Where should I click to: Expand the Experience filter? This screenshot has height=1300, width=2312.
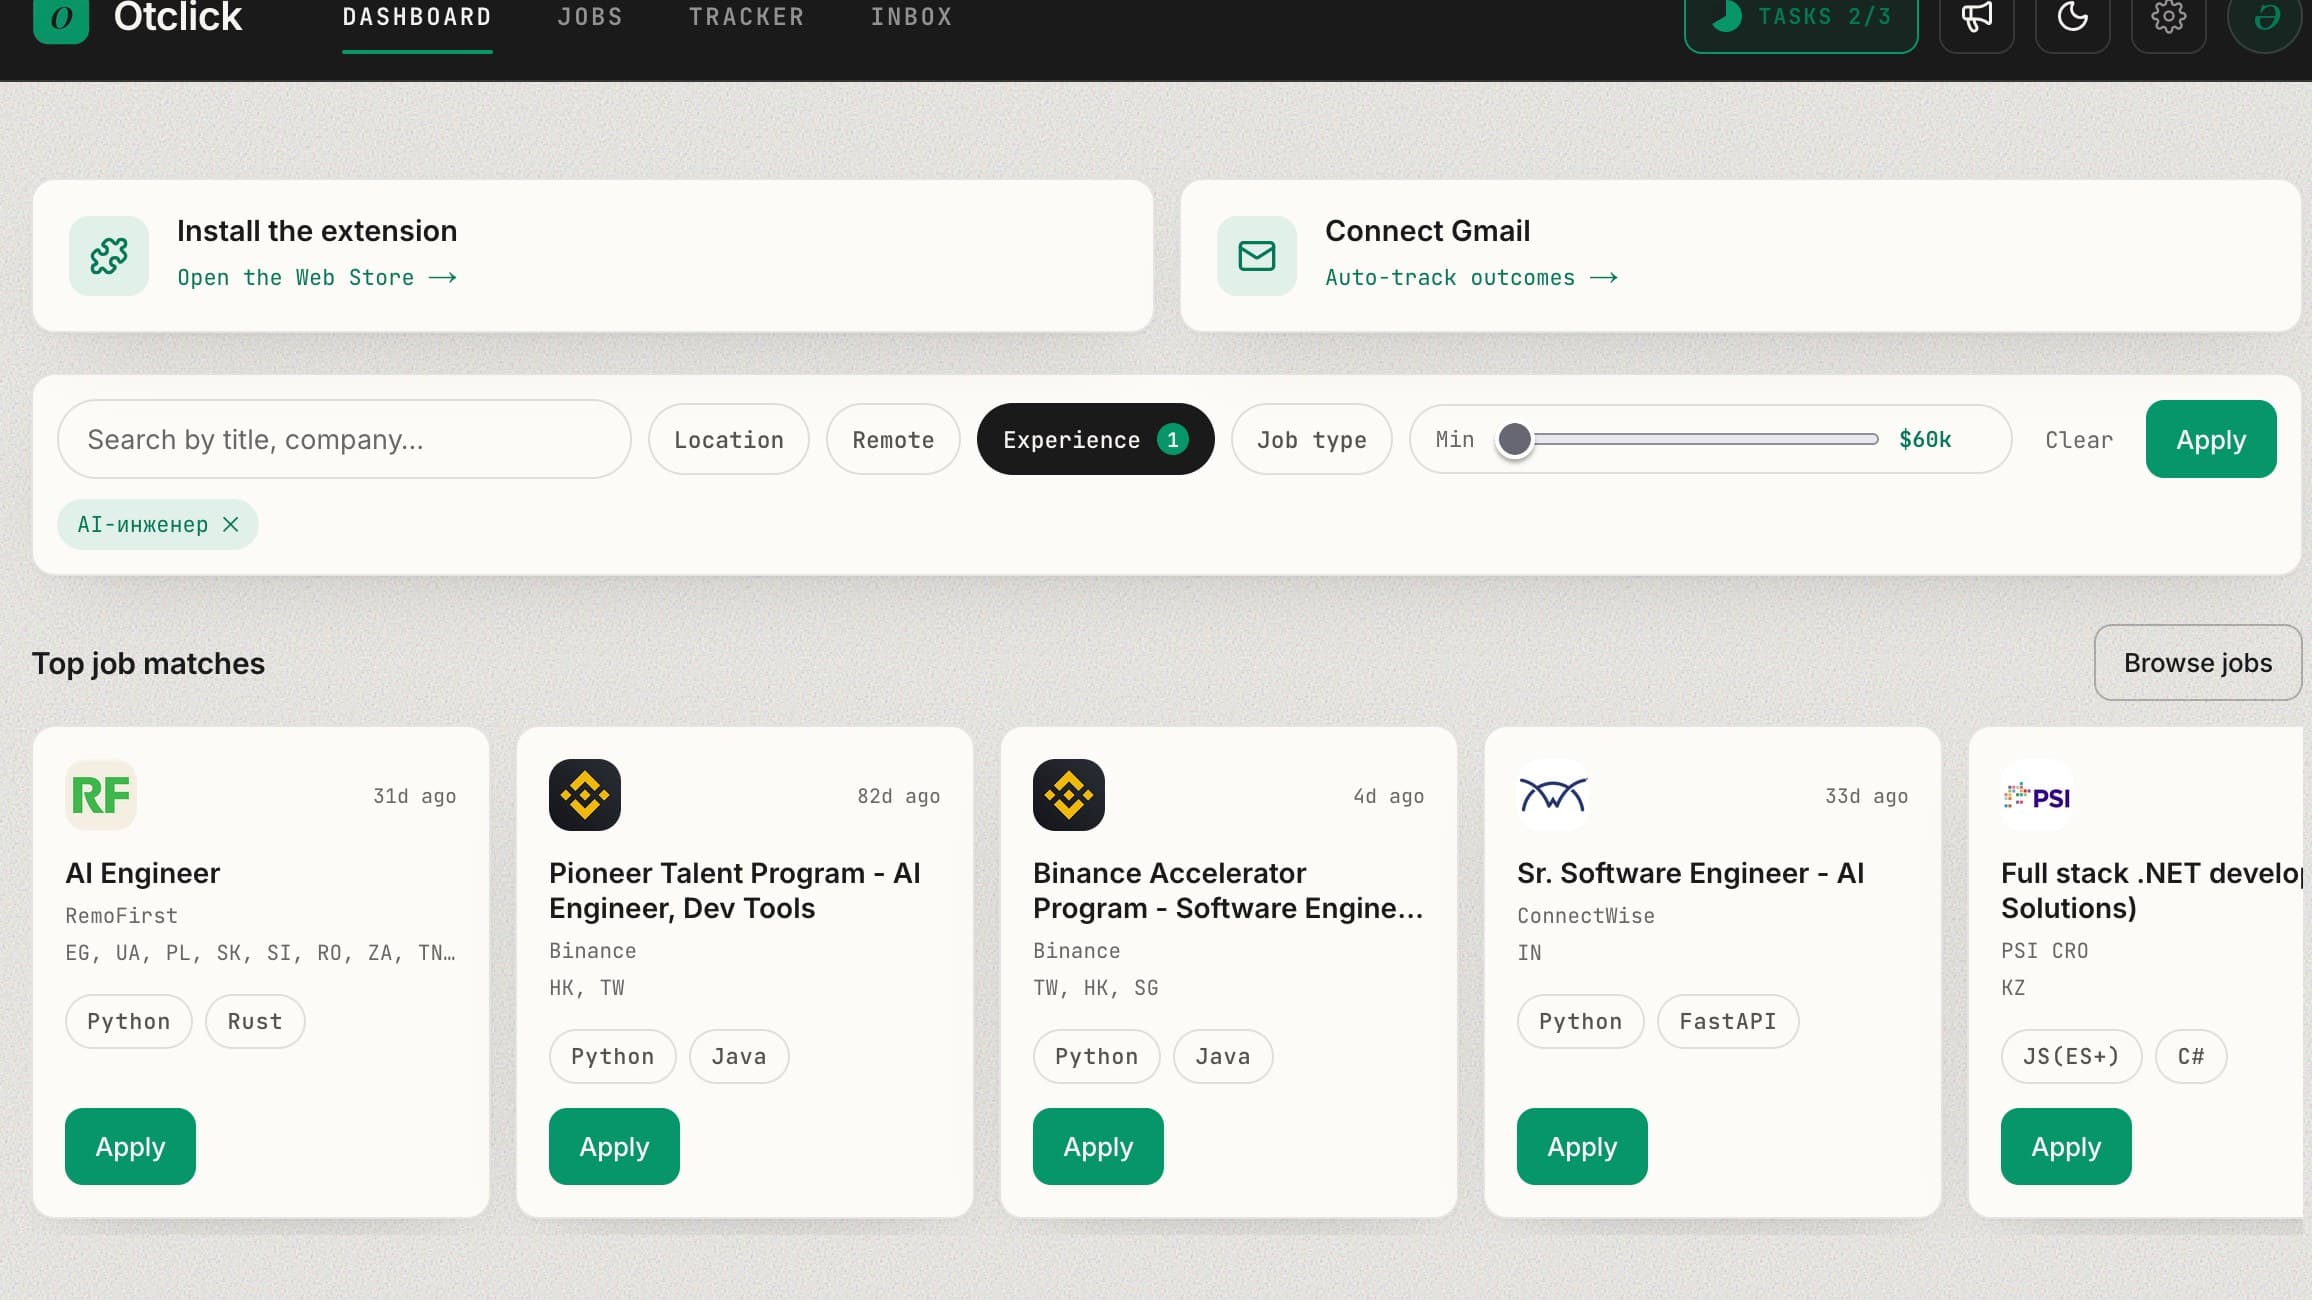tap(1096, 439)
